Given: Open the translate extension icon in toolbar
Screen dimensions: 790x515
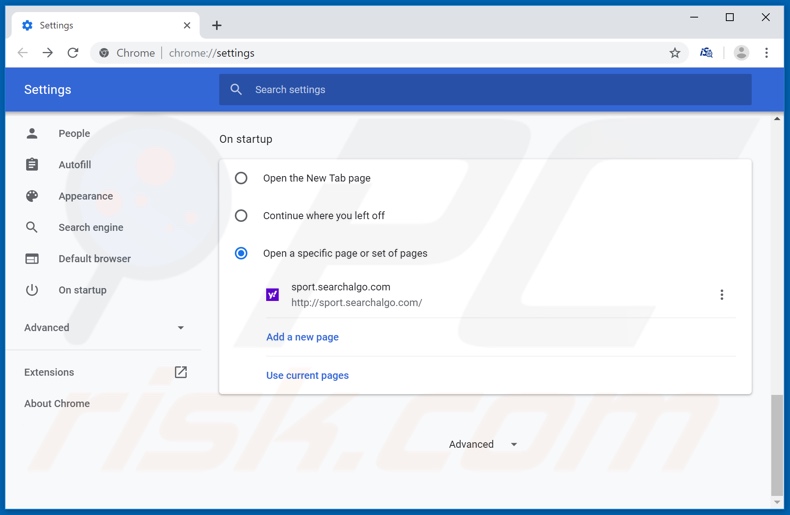Looking at the screenshot, I should pyautogui.click(x=706, y=53).
